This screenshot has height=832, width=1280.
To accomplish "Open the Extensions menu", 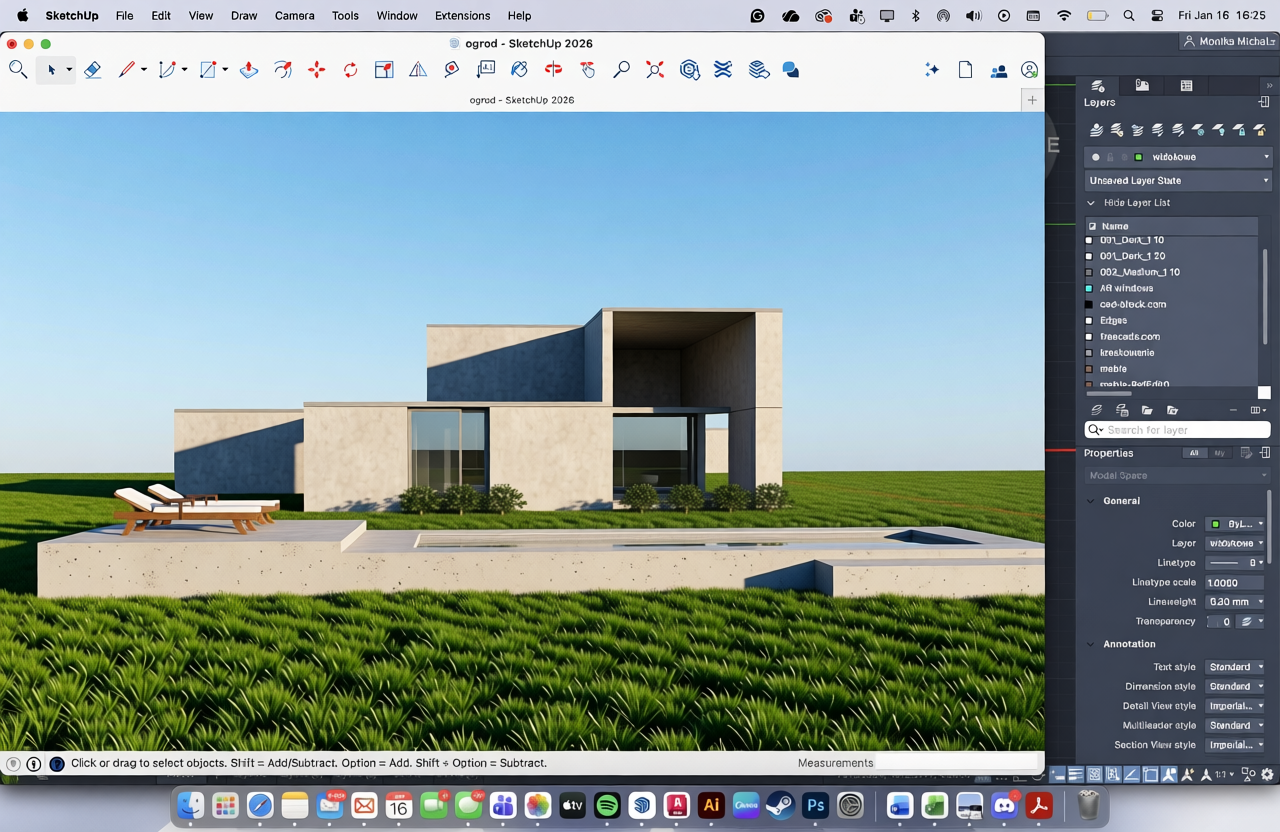I will (x=462, y=16).
